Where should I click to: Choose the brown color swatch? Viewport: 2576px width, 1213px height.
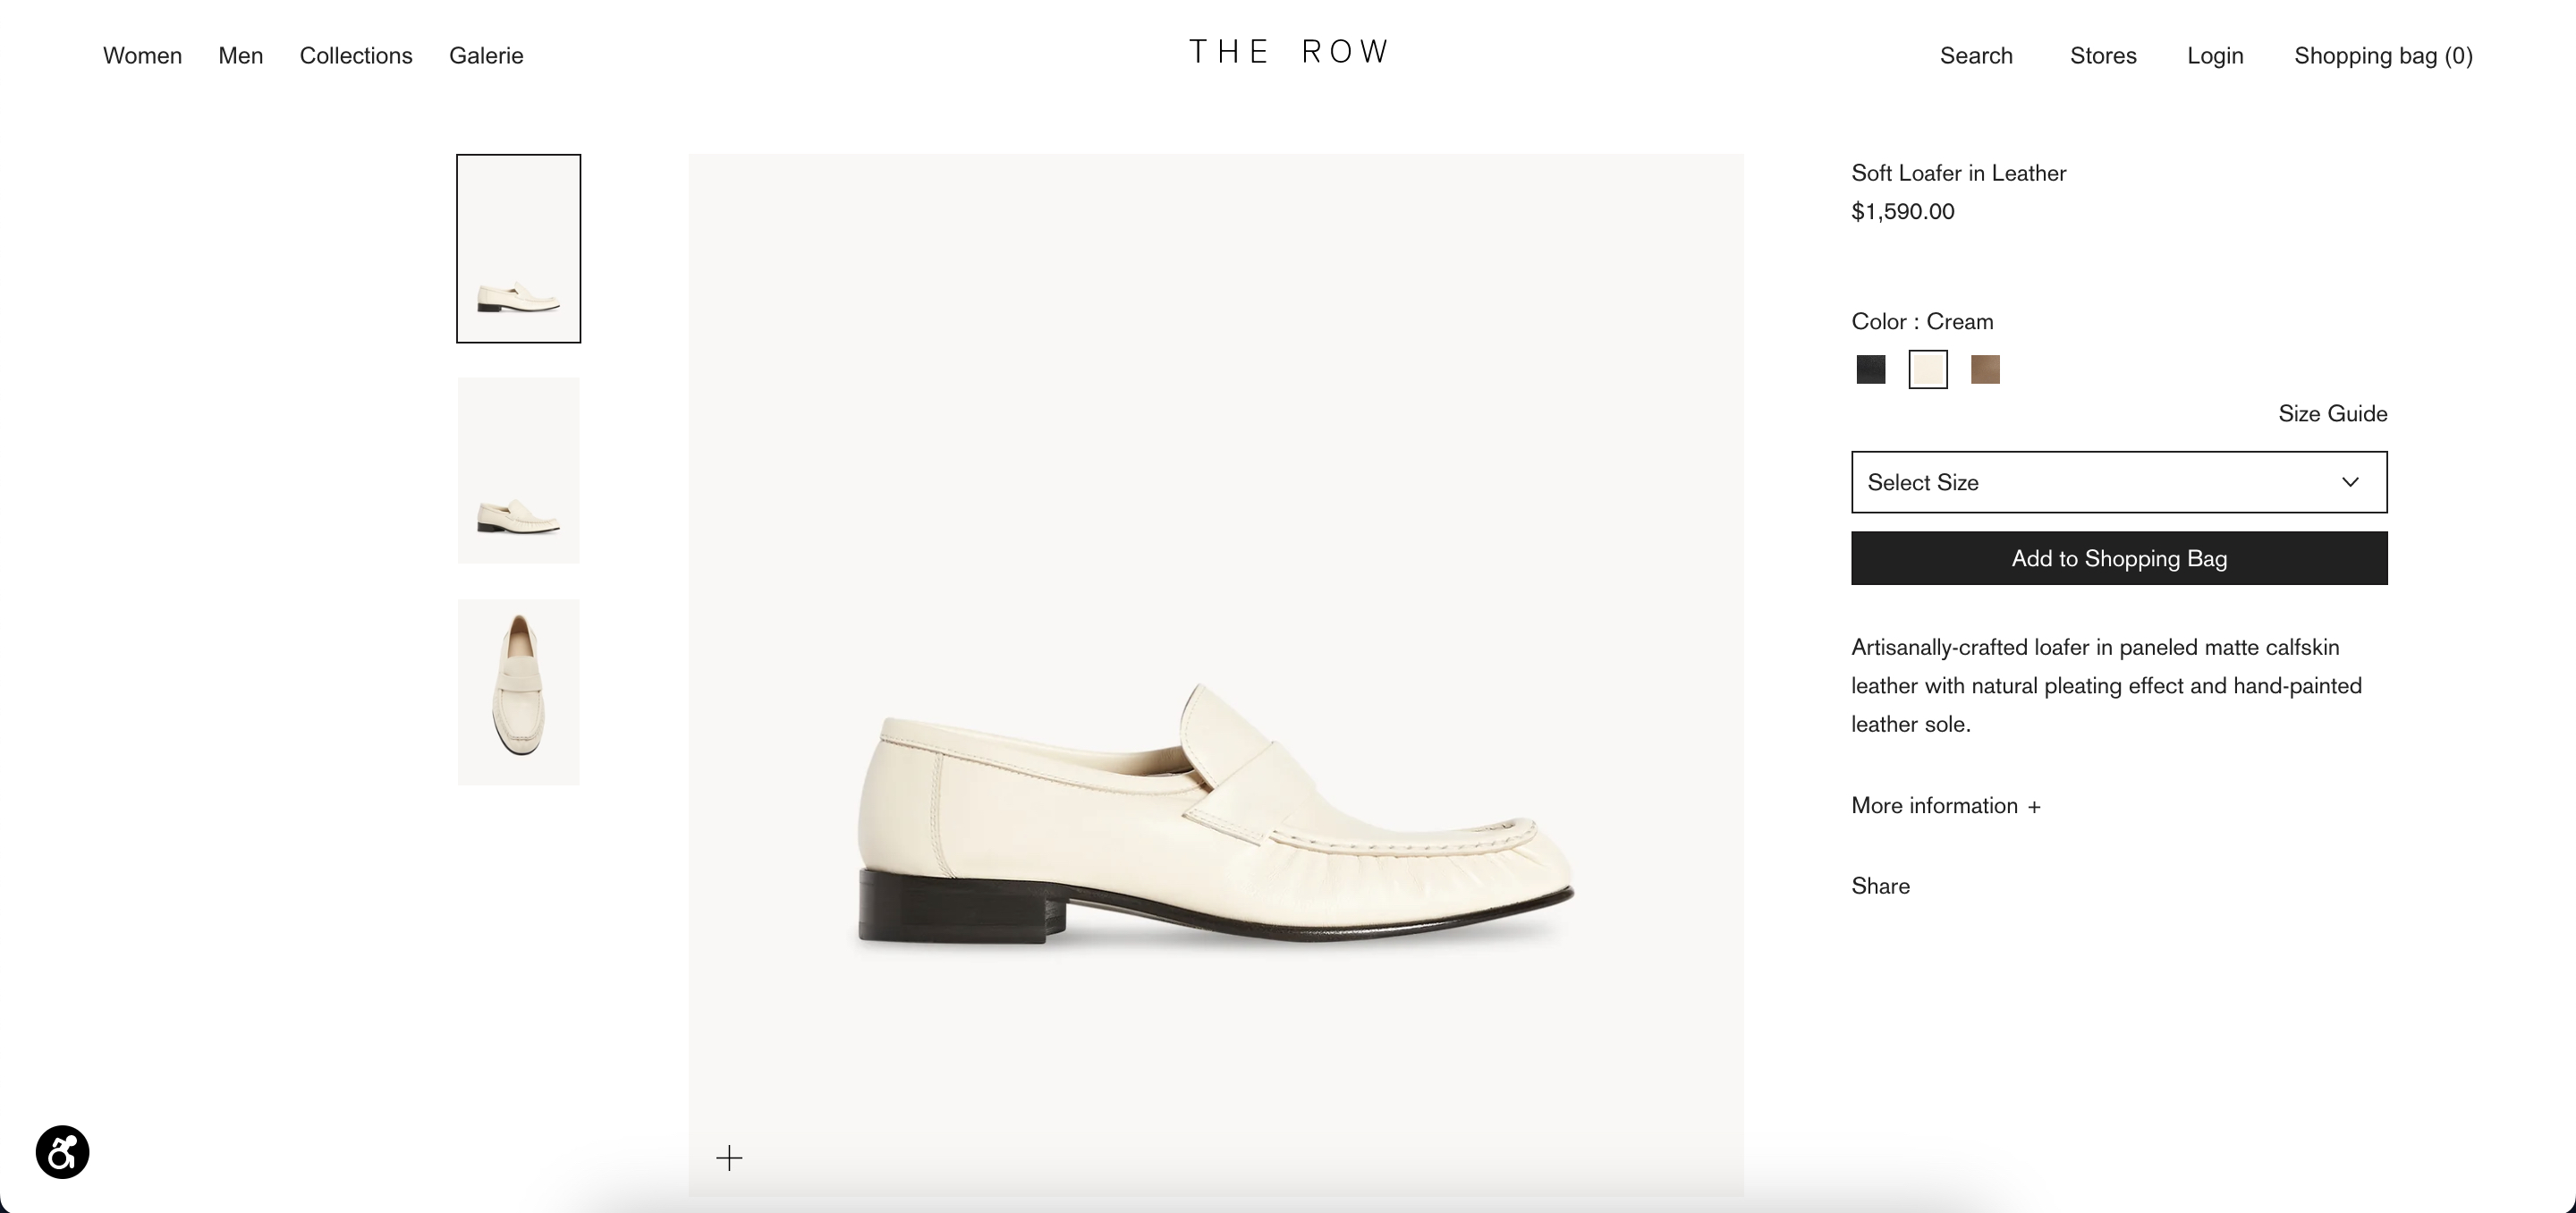pyautogui.click(x=1984, y=369)
